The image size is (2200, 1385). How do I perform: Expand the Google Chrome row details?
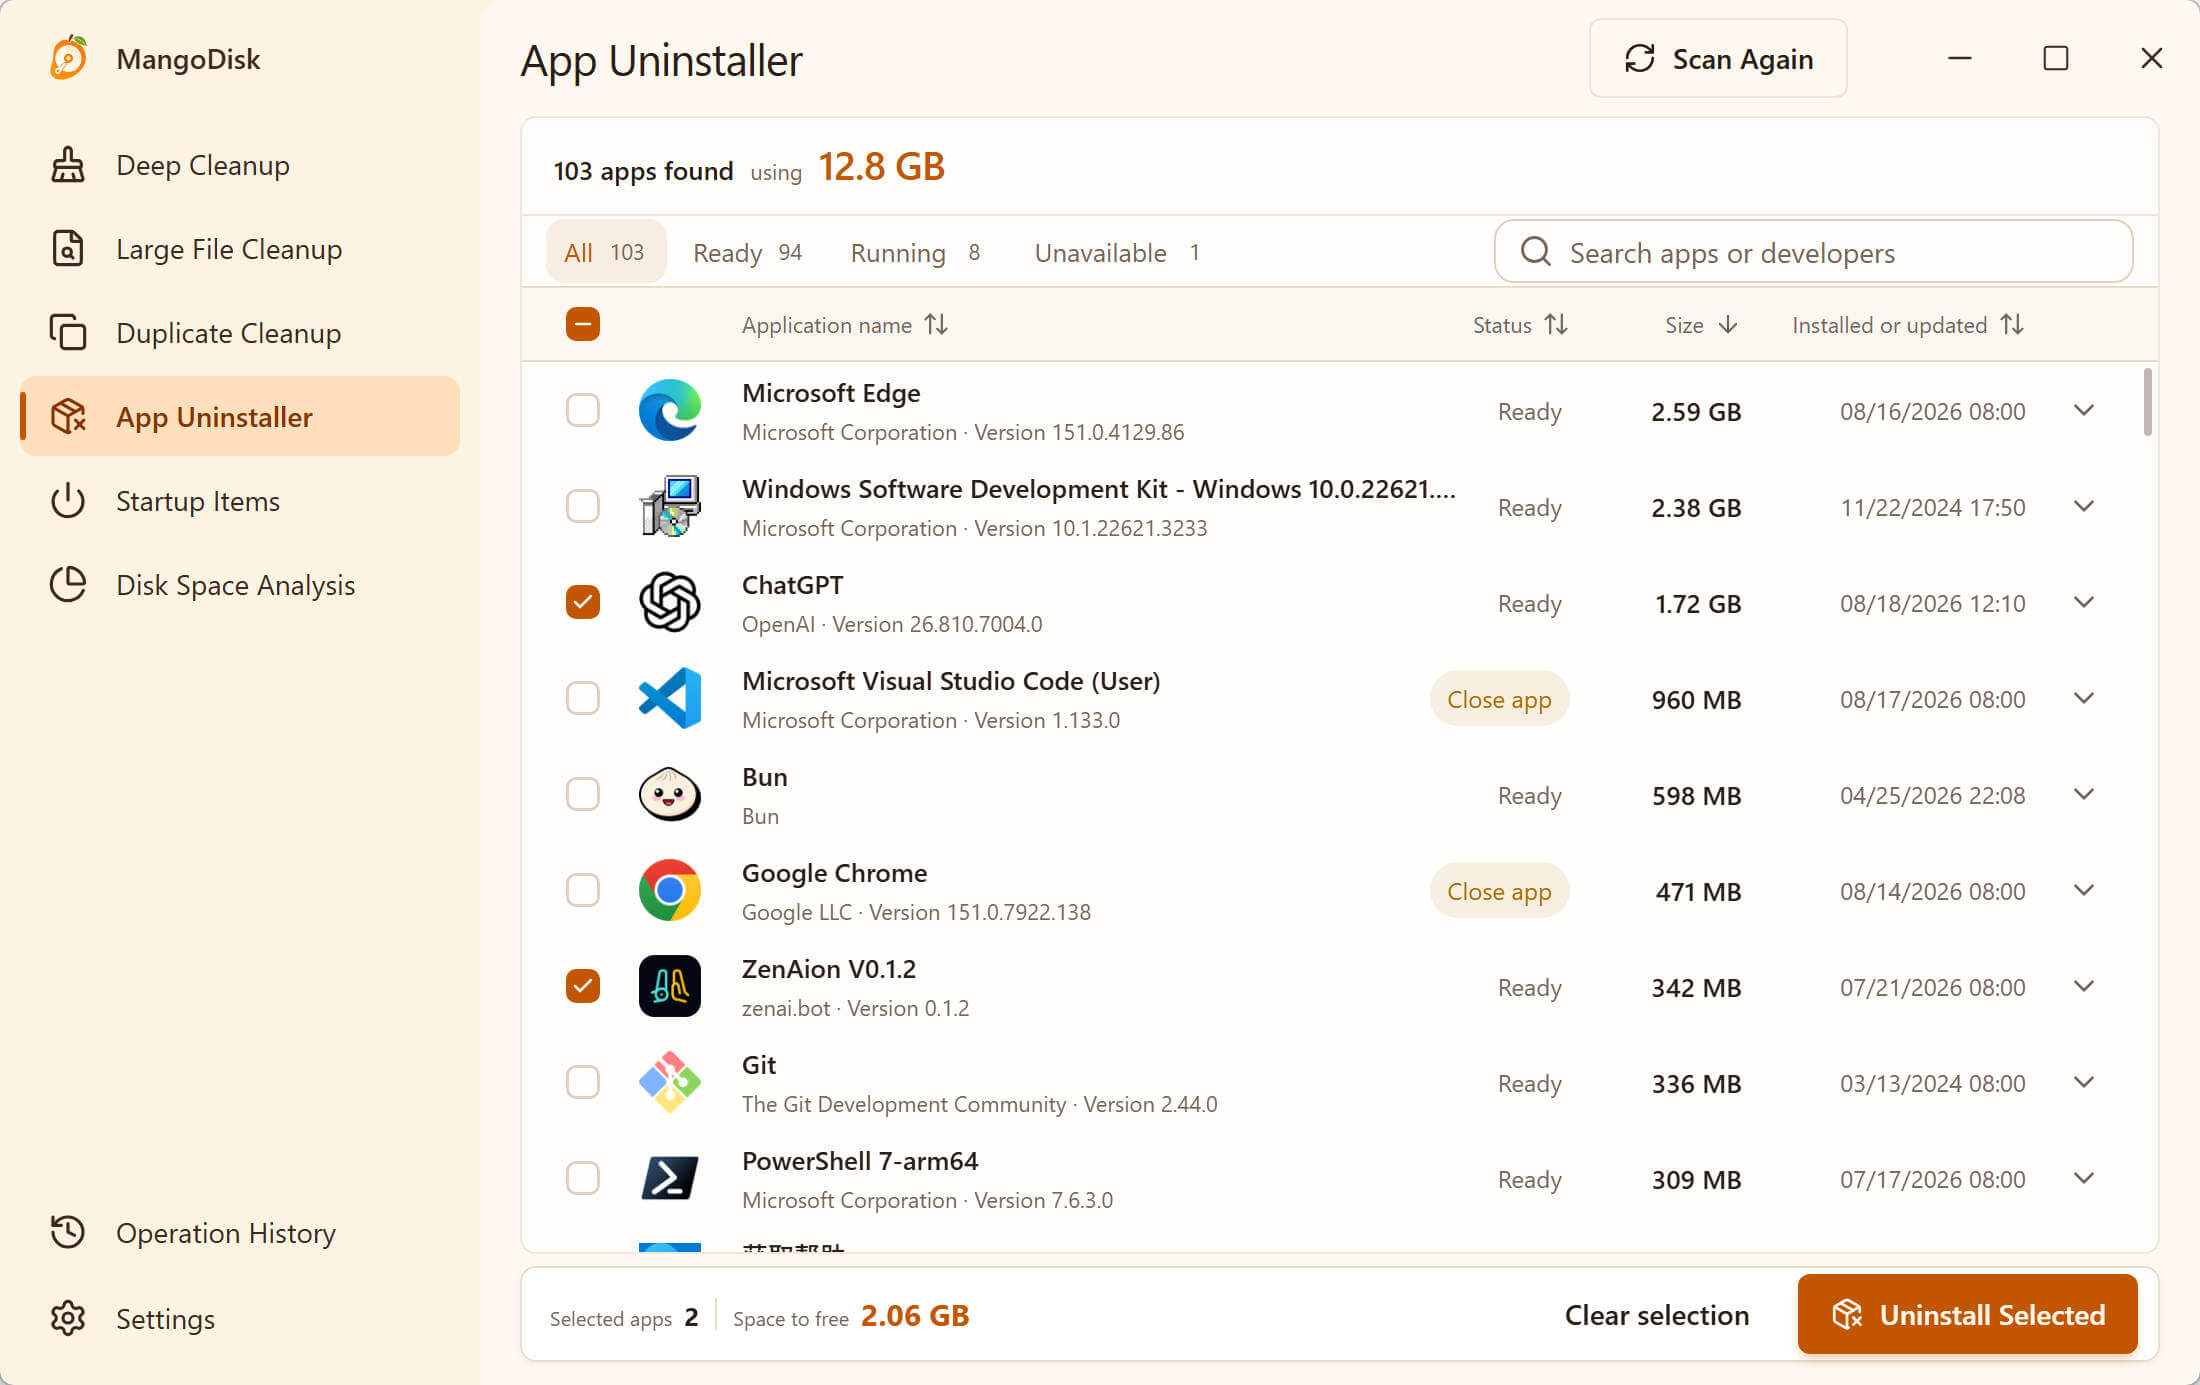point(2084,890)
